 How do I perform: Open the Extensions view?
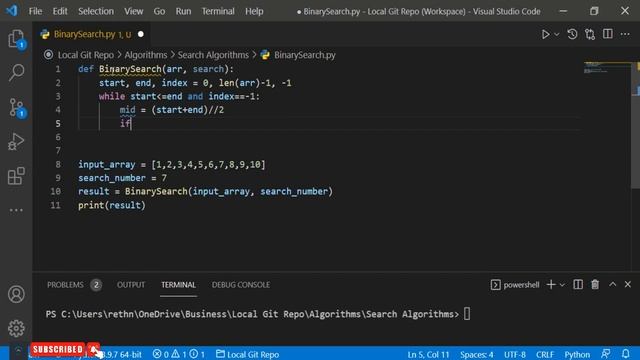pyautogui.click(x=16, y=176)
